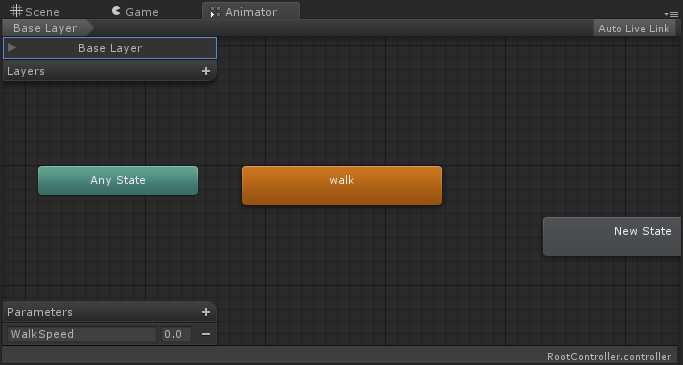Remove the WalkSpeed parameter with the minus icon
The width and height of the screenshot is (683, 365).
(206, 334)
